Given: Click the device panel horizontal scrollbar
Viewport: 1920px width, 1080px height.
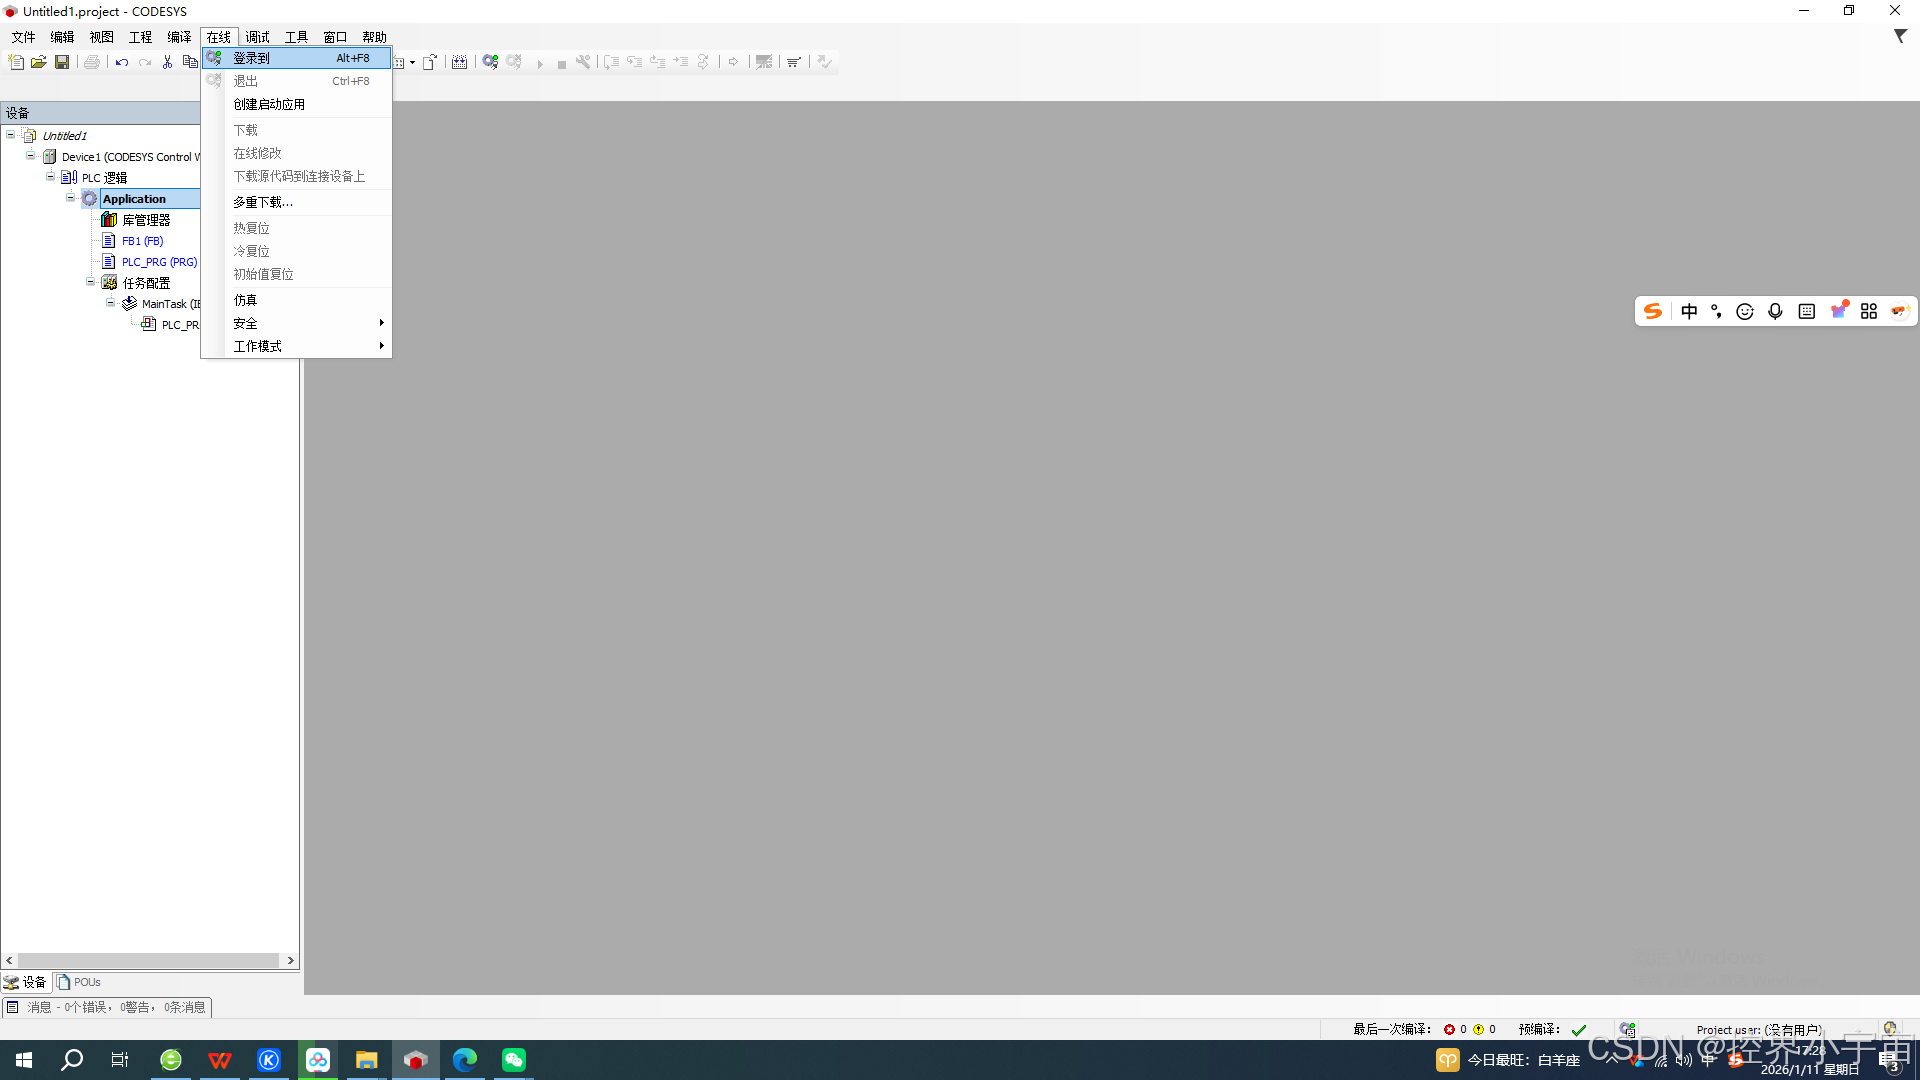Looking at the screenshot, I should pyautogui.click(x=148, y=960).
